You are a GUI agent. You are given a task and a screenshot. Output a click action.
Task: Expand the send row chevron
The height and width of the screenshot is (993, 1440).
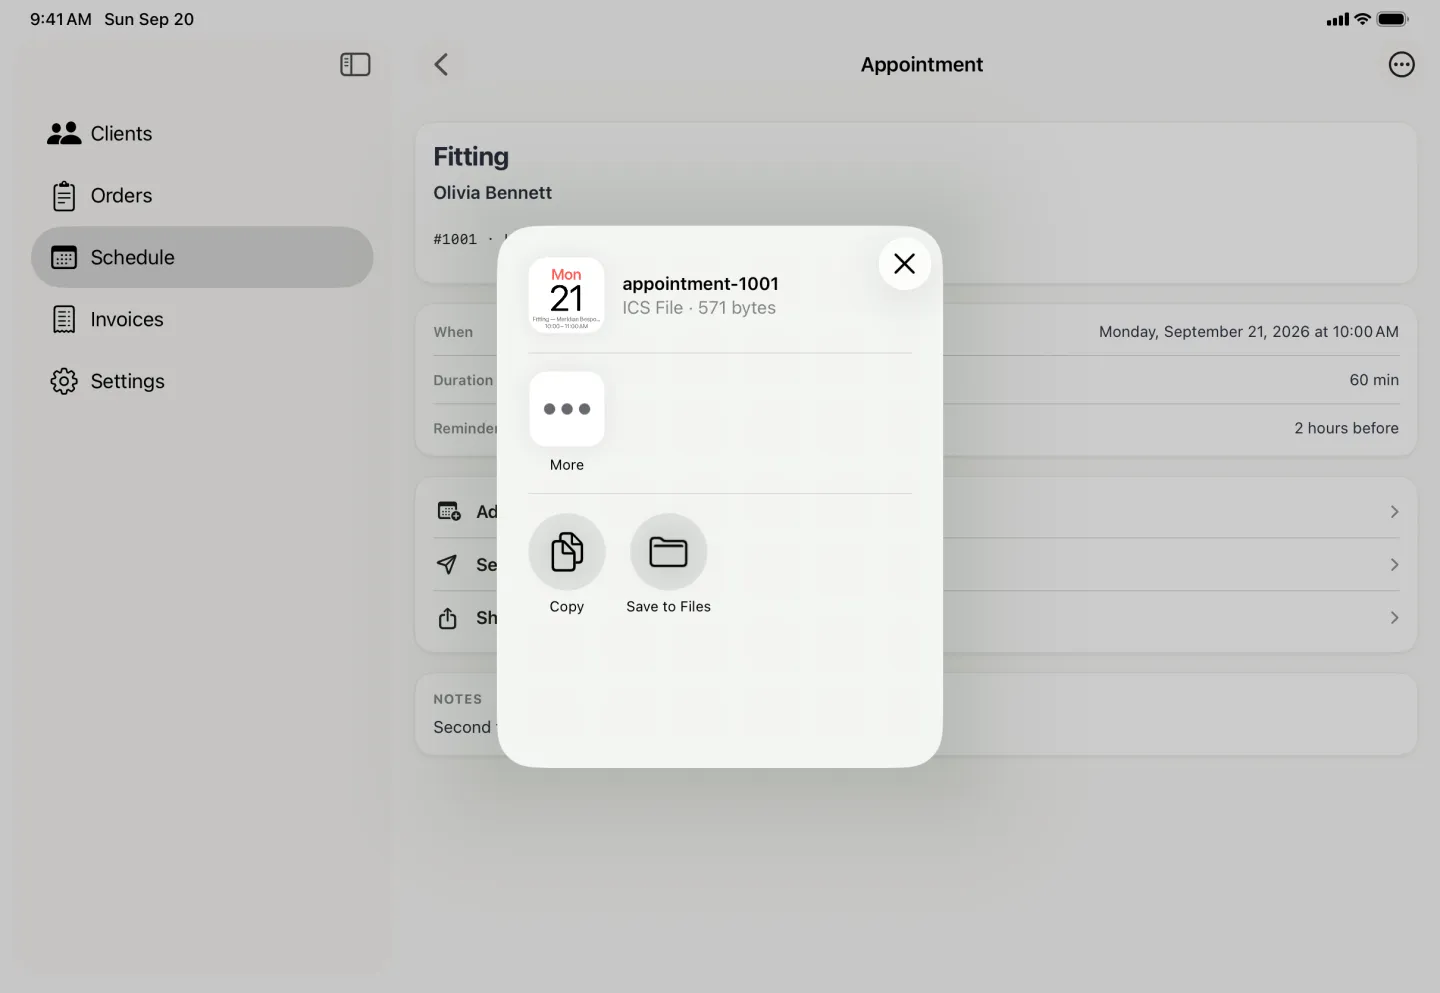click(1394, 565)
